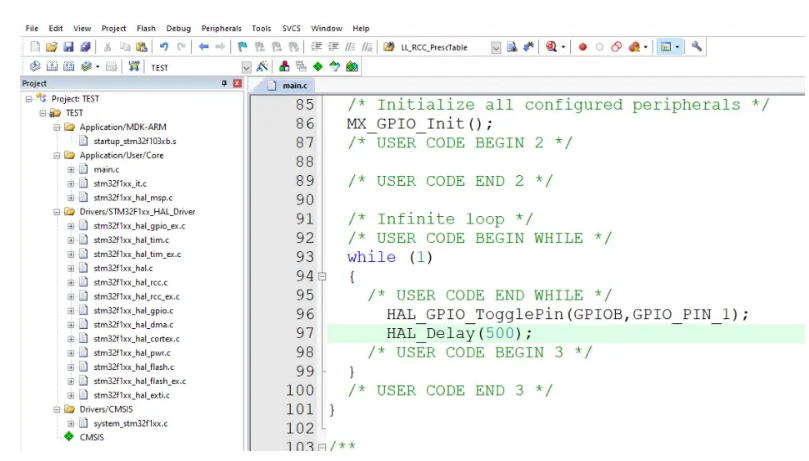Image resolution: width=809 pixels, height=461 pixels.
Task: Open LL_RCC_PrescTable search dropdown arrow
Action: 496,48
